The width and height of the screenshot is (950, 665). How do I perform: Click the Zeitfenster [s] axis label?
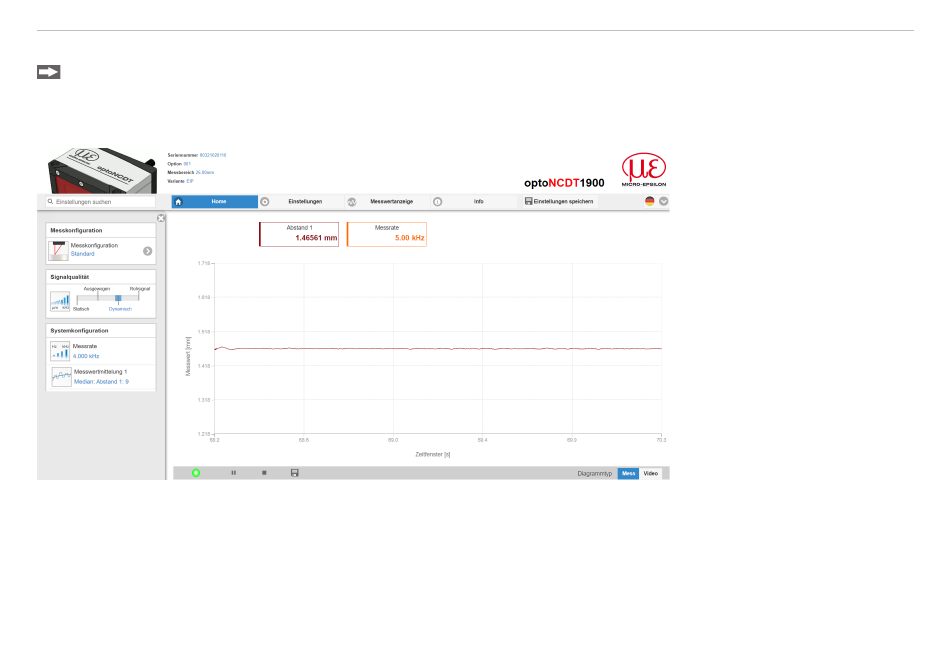click(433, 454)
